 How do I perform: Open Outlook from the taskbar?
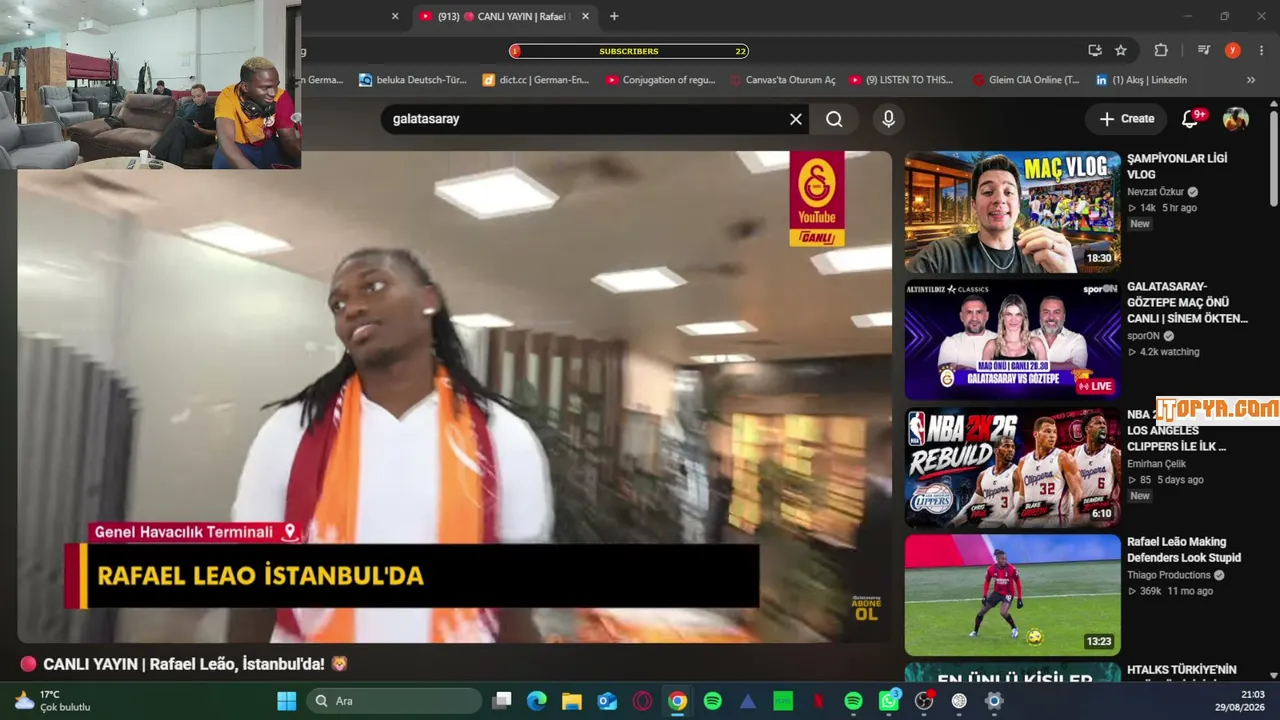click(607, 701)
